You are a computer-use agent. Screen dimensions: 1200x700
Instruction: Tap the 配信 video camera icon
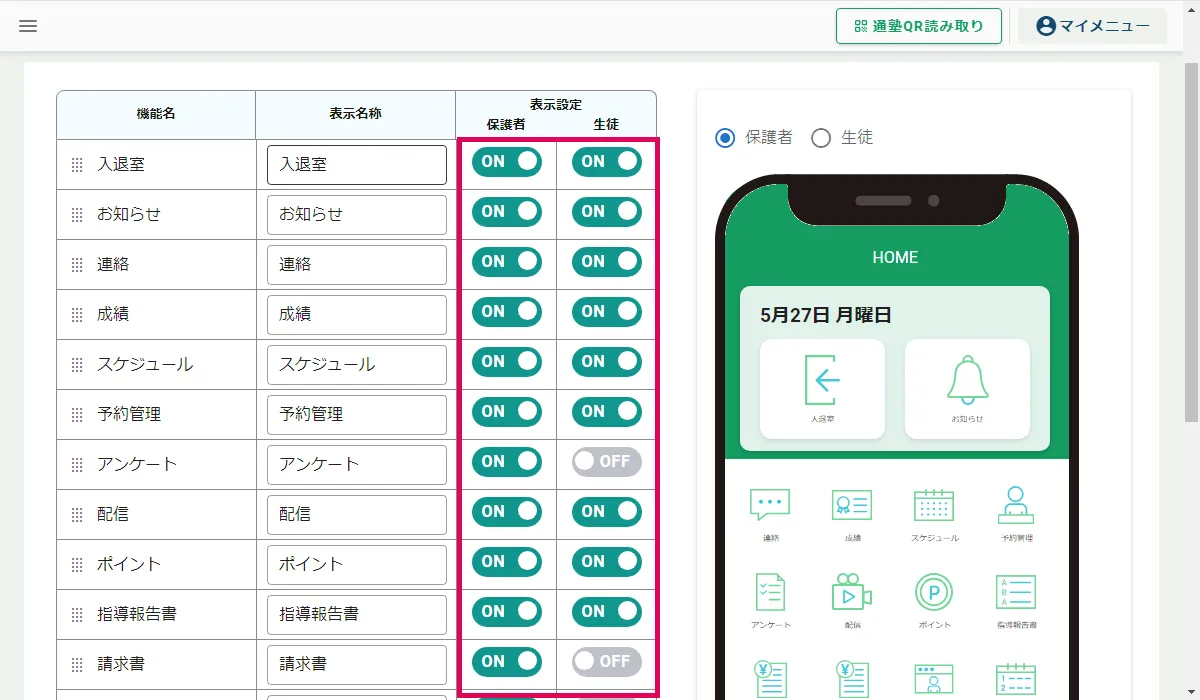click(852, 592)
